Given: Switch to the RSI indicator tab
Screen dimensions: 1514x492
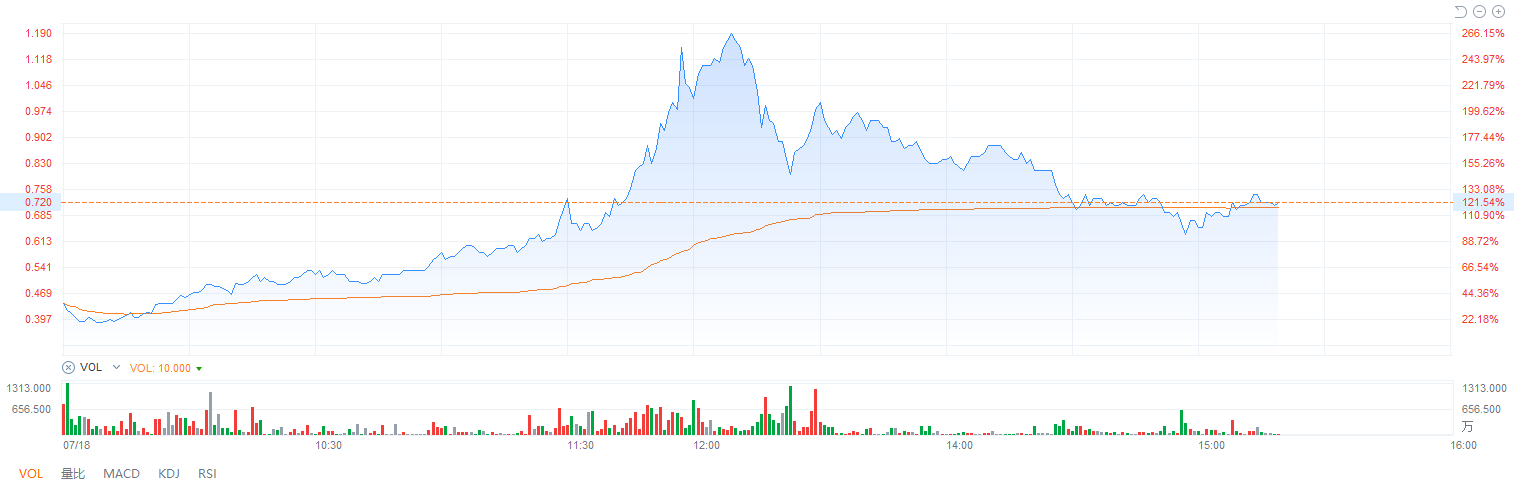Looking at the screenshot, I should [x=207, y=473].
